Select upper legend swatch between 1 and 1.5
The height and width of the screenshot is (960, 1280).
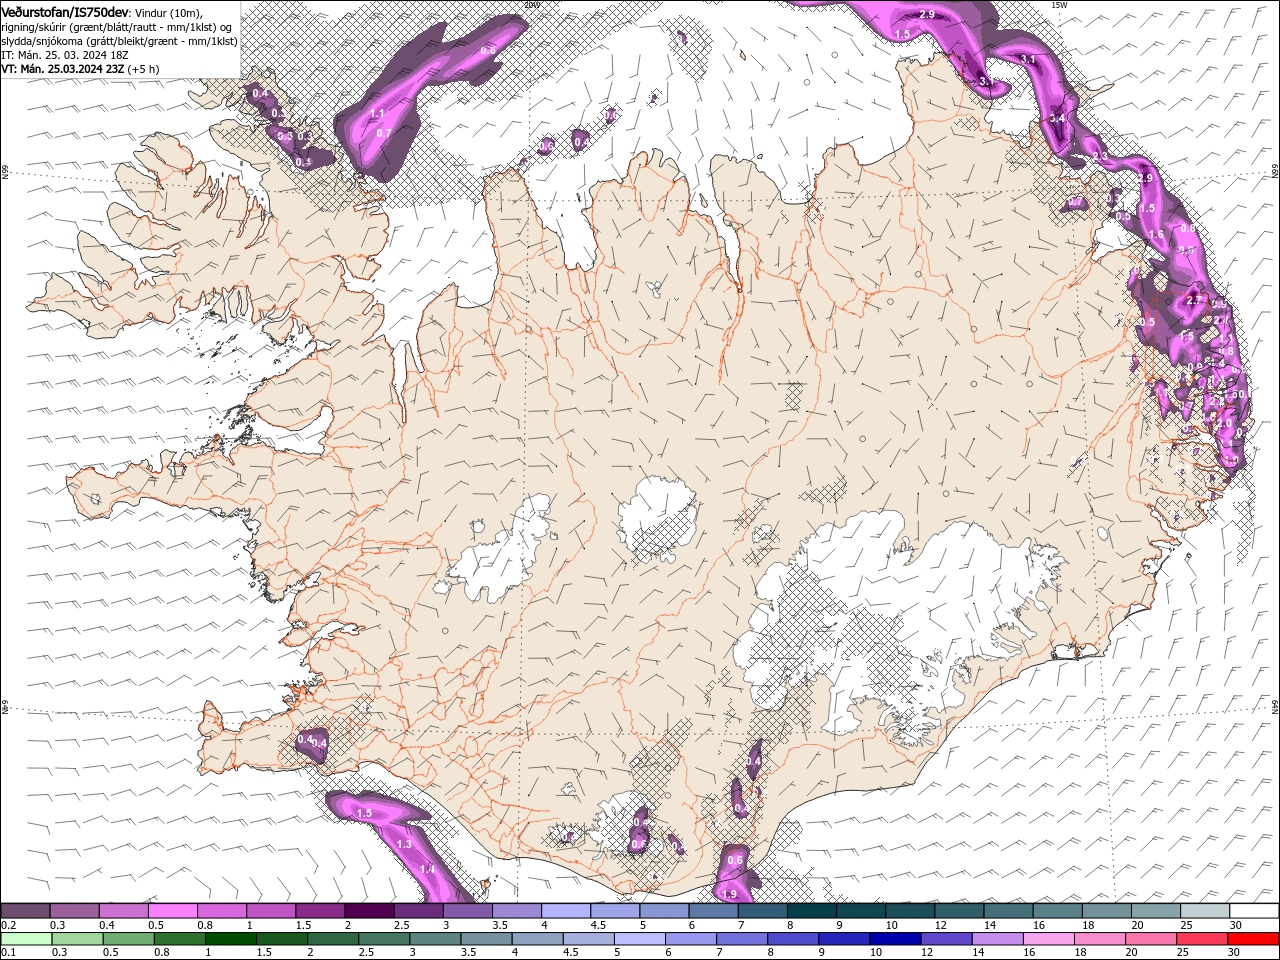click(x=270, y=911)
